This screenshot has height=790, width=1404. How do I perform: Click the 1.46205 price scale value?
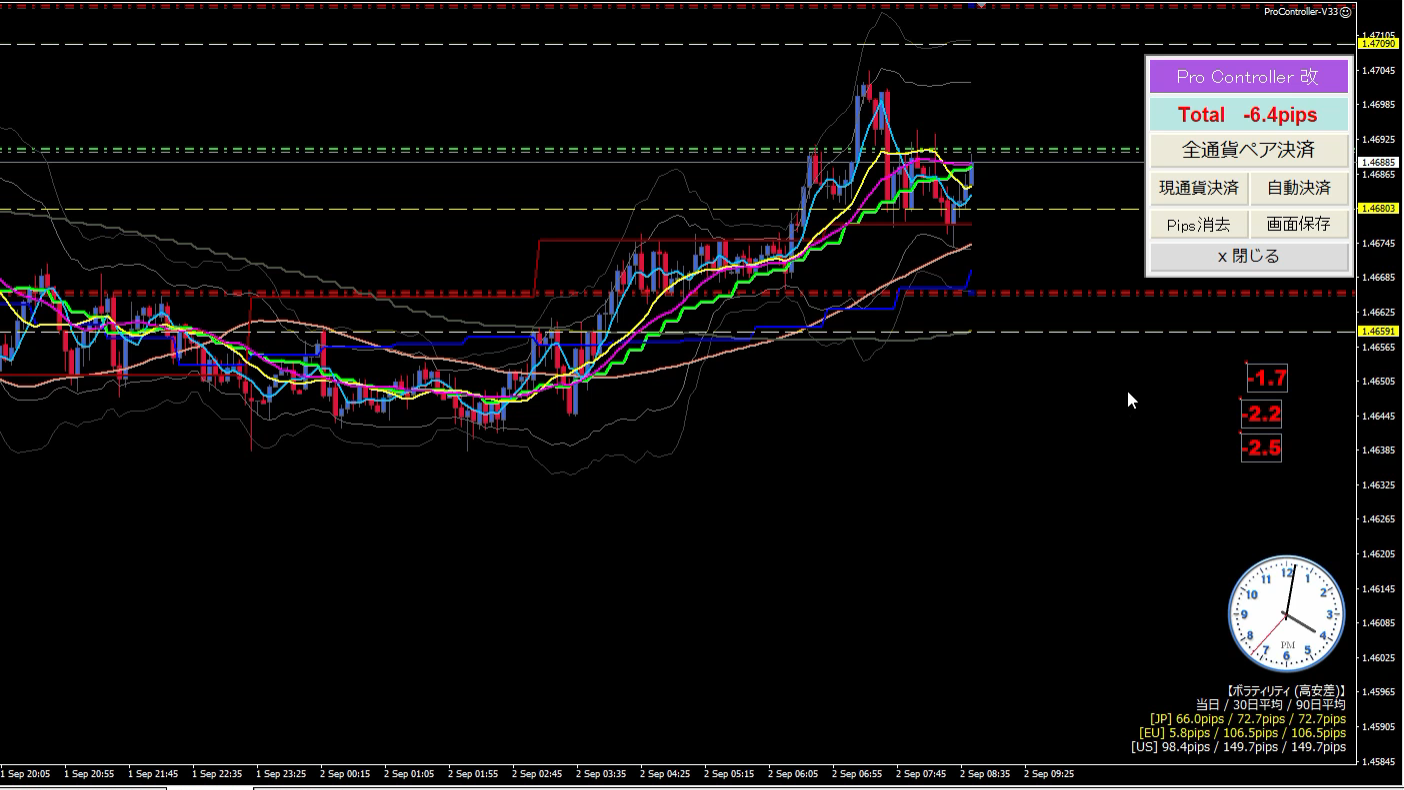(1379, 554)
